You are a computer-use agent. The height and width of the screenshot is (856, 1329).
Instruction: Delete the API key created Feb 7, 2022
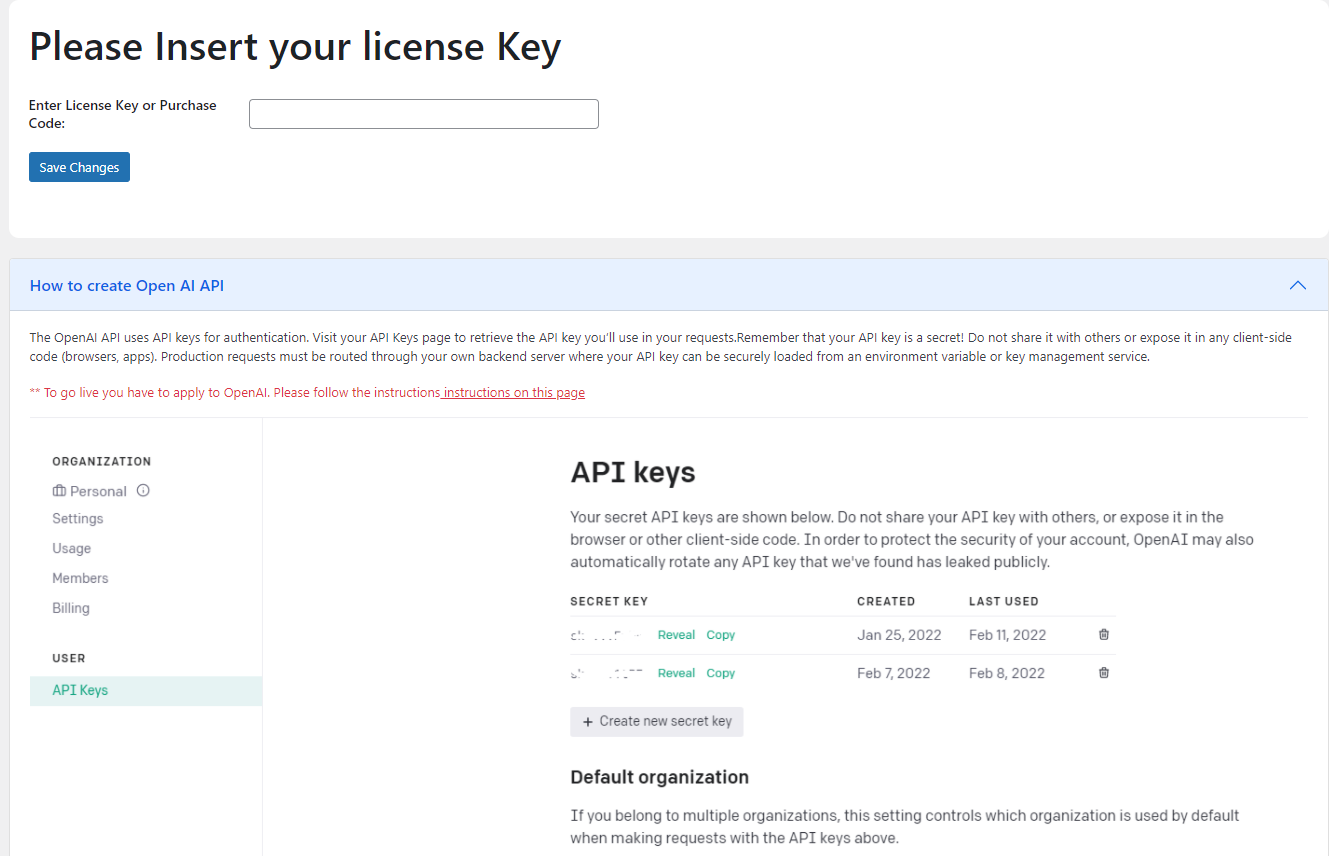pyautogui.click(x=1103, y=672)
